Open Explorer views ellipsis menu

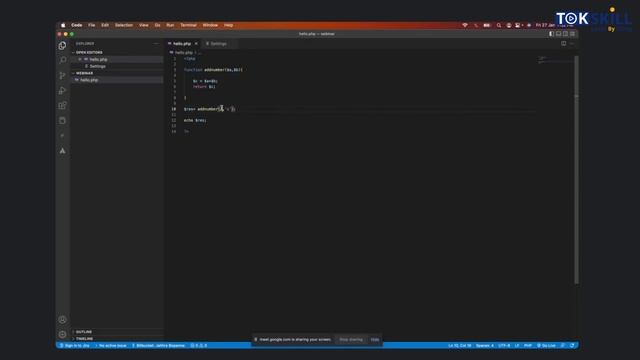tap(156, 43)
